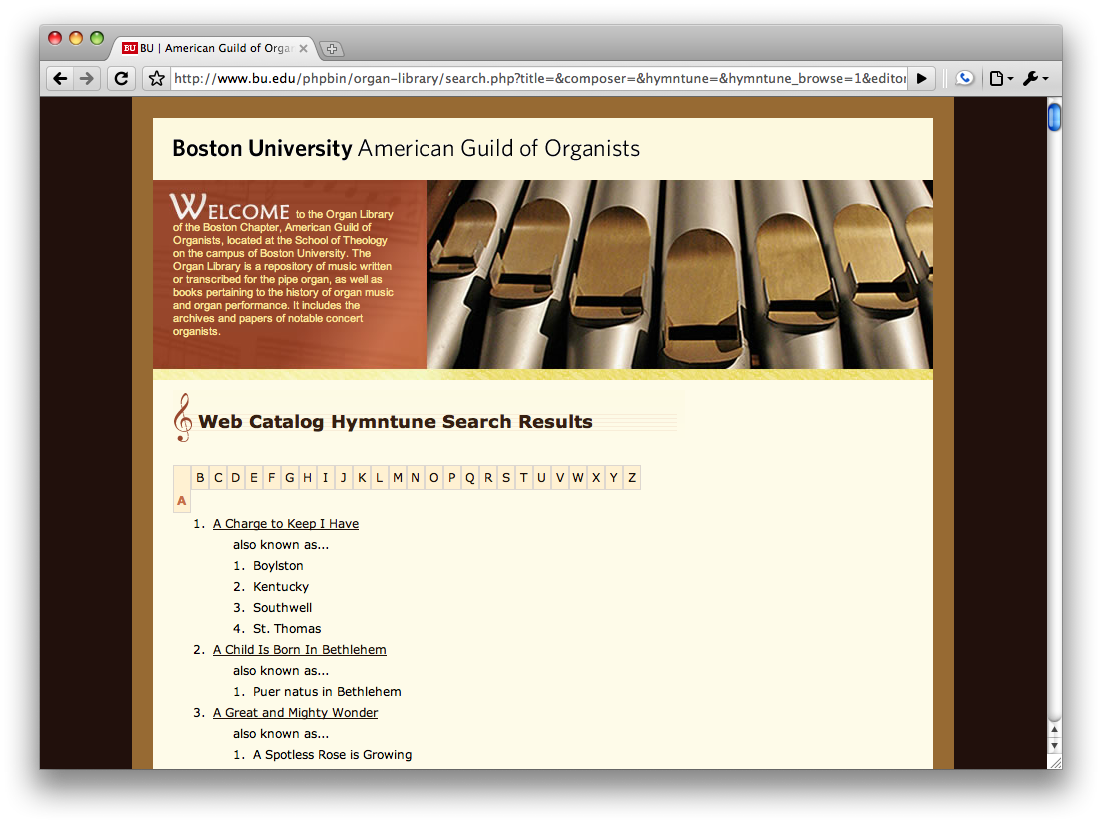This screenshot has width=1102, height=824.
Task: Browse hymntunes starting with letter K
Action: [x=362, y=477]
